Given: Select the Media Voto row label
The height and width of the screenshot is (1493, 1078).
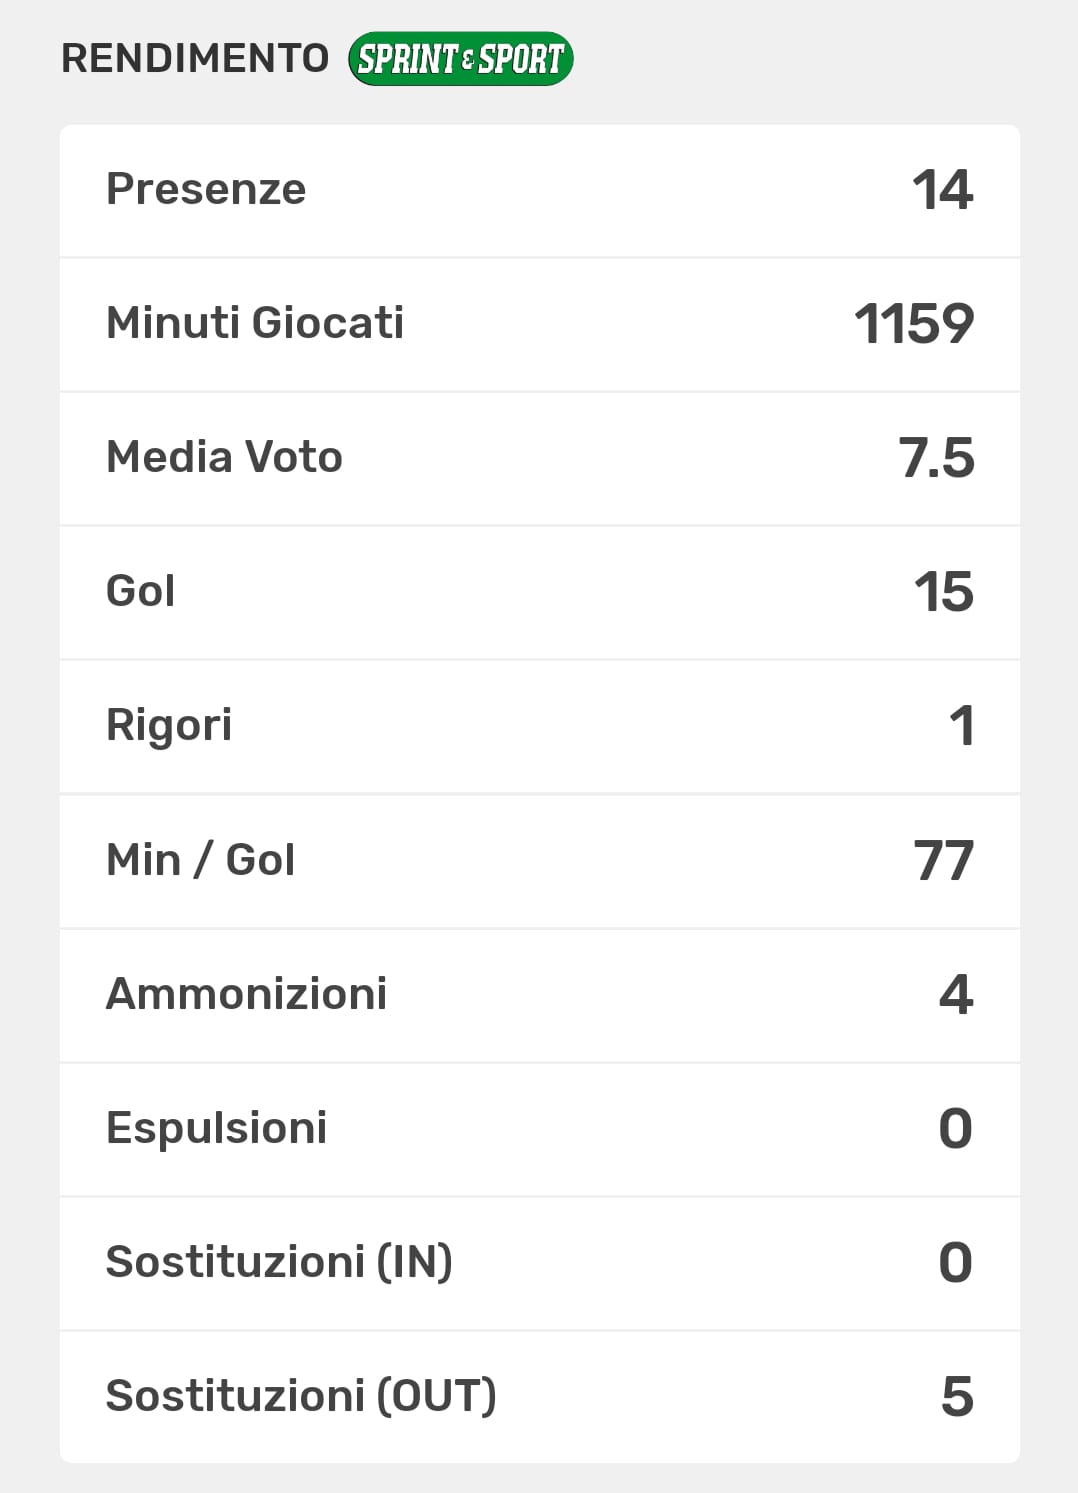Looking at the screenshot, I should coord(224,457).
